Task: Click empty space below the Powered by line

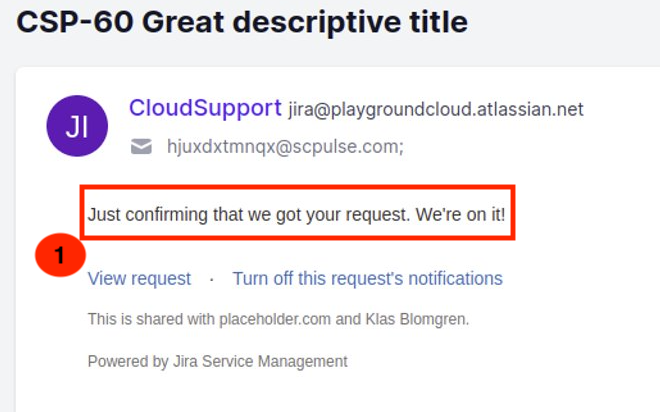Action: (300, 393)
